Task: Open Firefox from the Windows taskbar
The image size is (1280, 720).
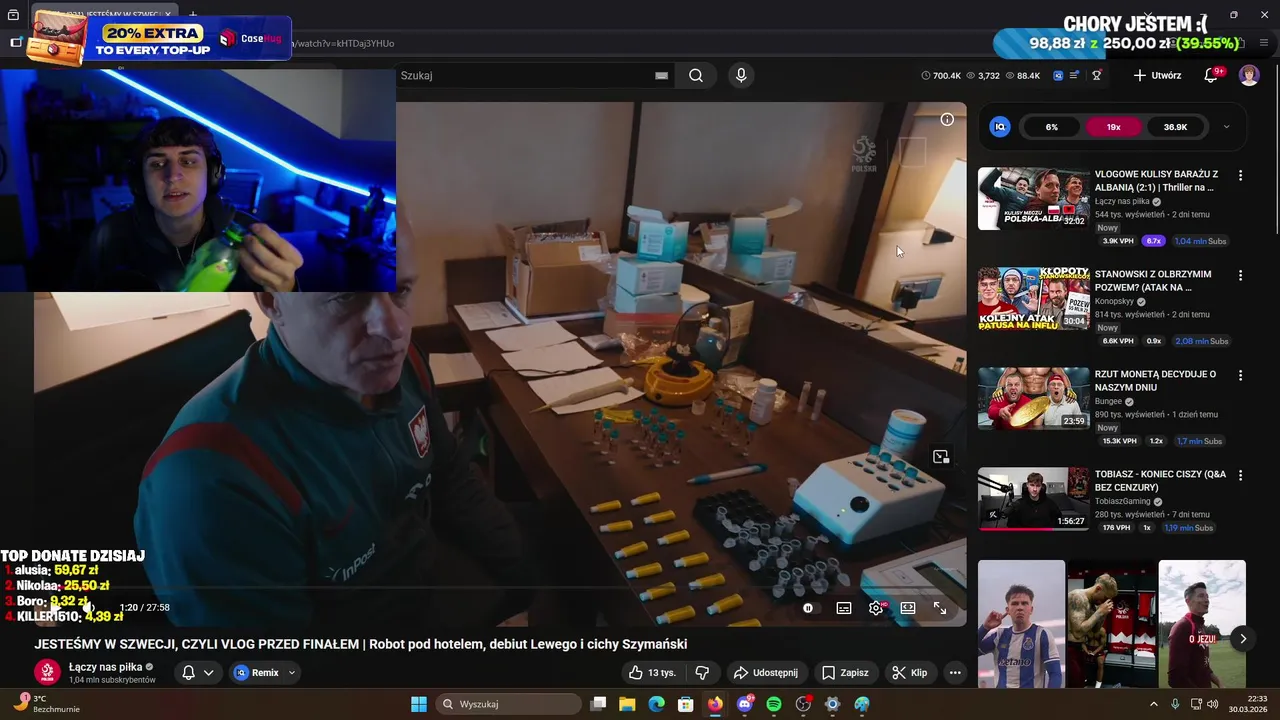Action: click(x=715, y=704)
